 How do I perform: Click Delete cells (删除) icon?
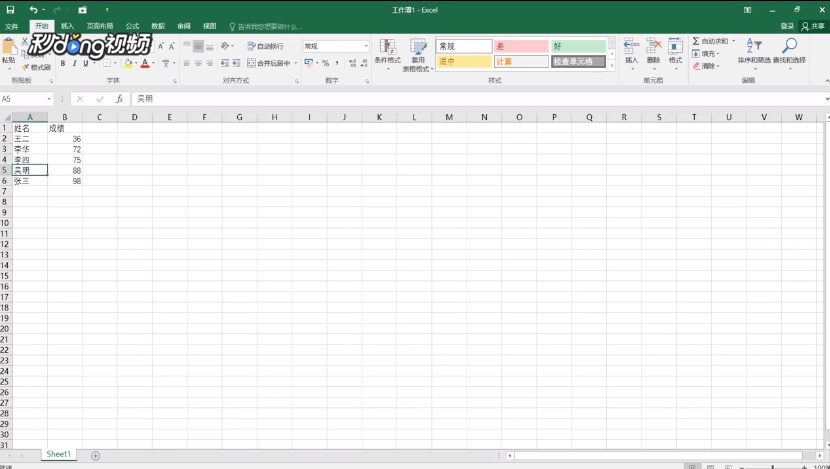point(654,46)
